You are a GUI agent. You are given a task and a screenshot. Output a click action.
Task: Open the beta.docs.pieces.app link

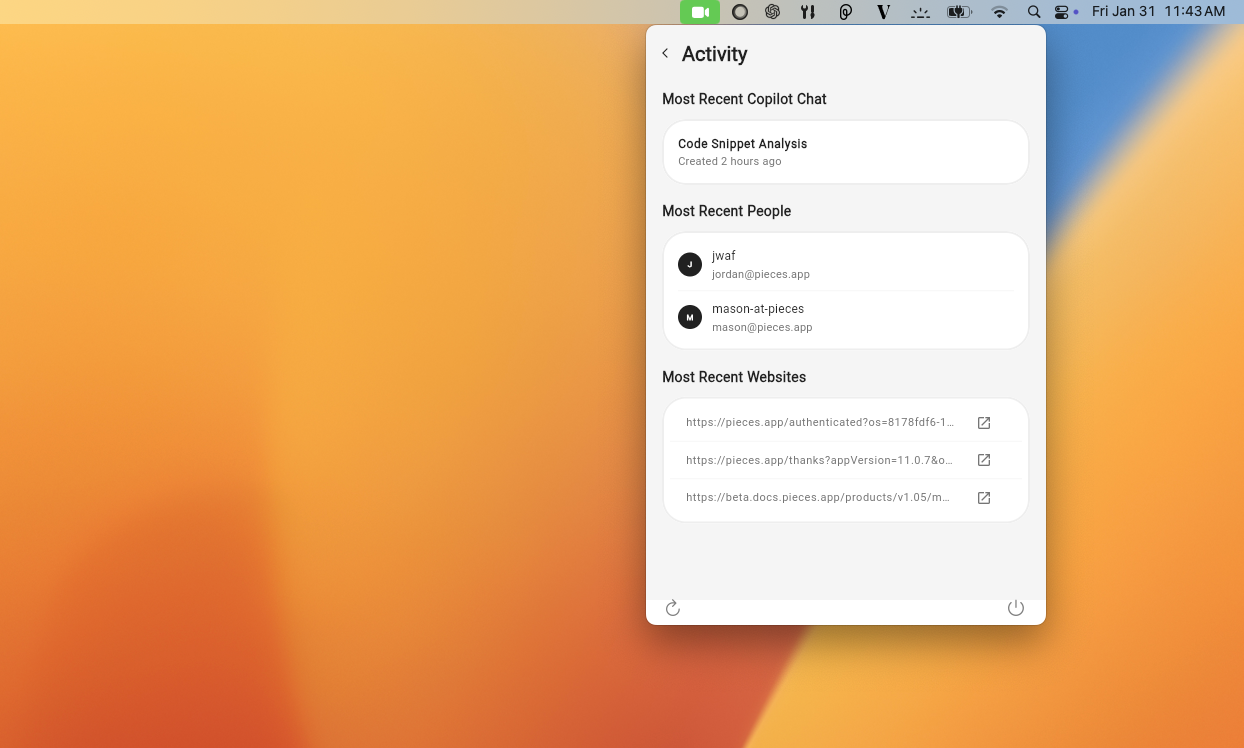pyautogui.click(x=818, y=497)
